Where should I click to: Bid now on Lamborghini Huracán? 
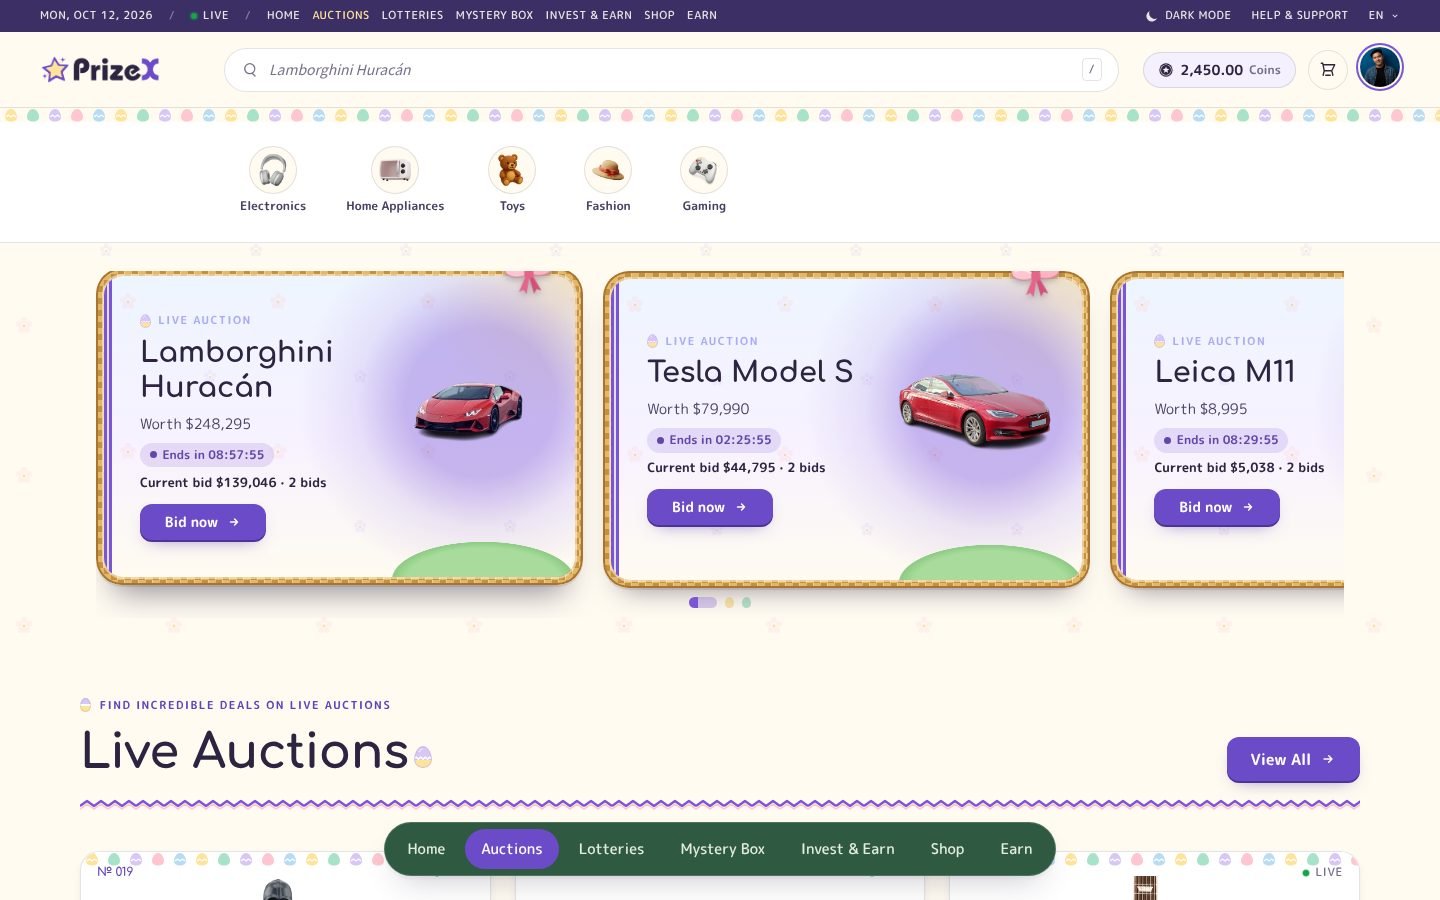tap(203, 522)
